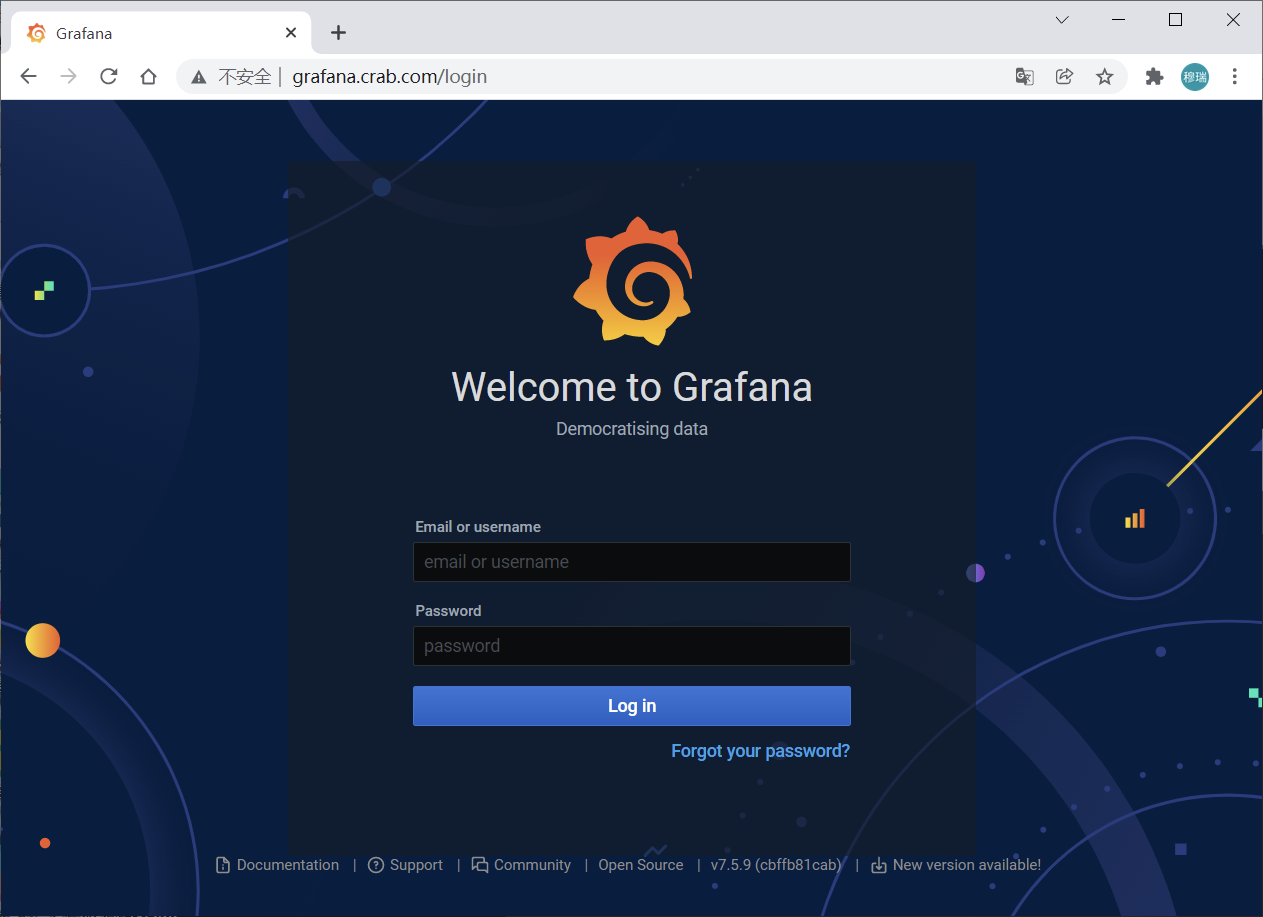Image resolution: width=1263 pixels, height=917 pixels.
Task: Click the version v7.5.9 (cbffb81cab) text
Action: [776, 865]
